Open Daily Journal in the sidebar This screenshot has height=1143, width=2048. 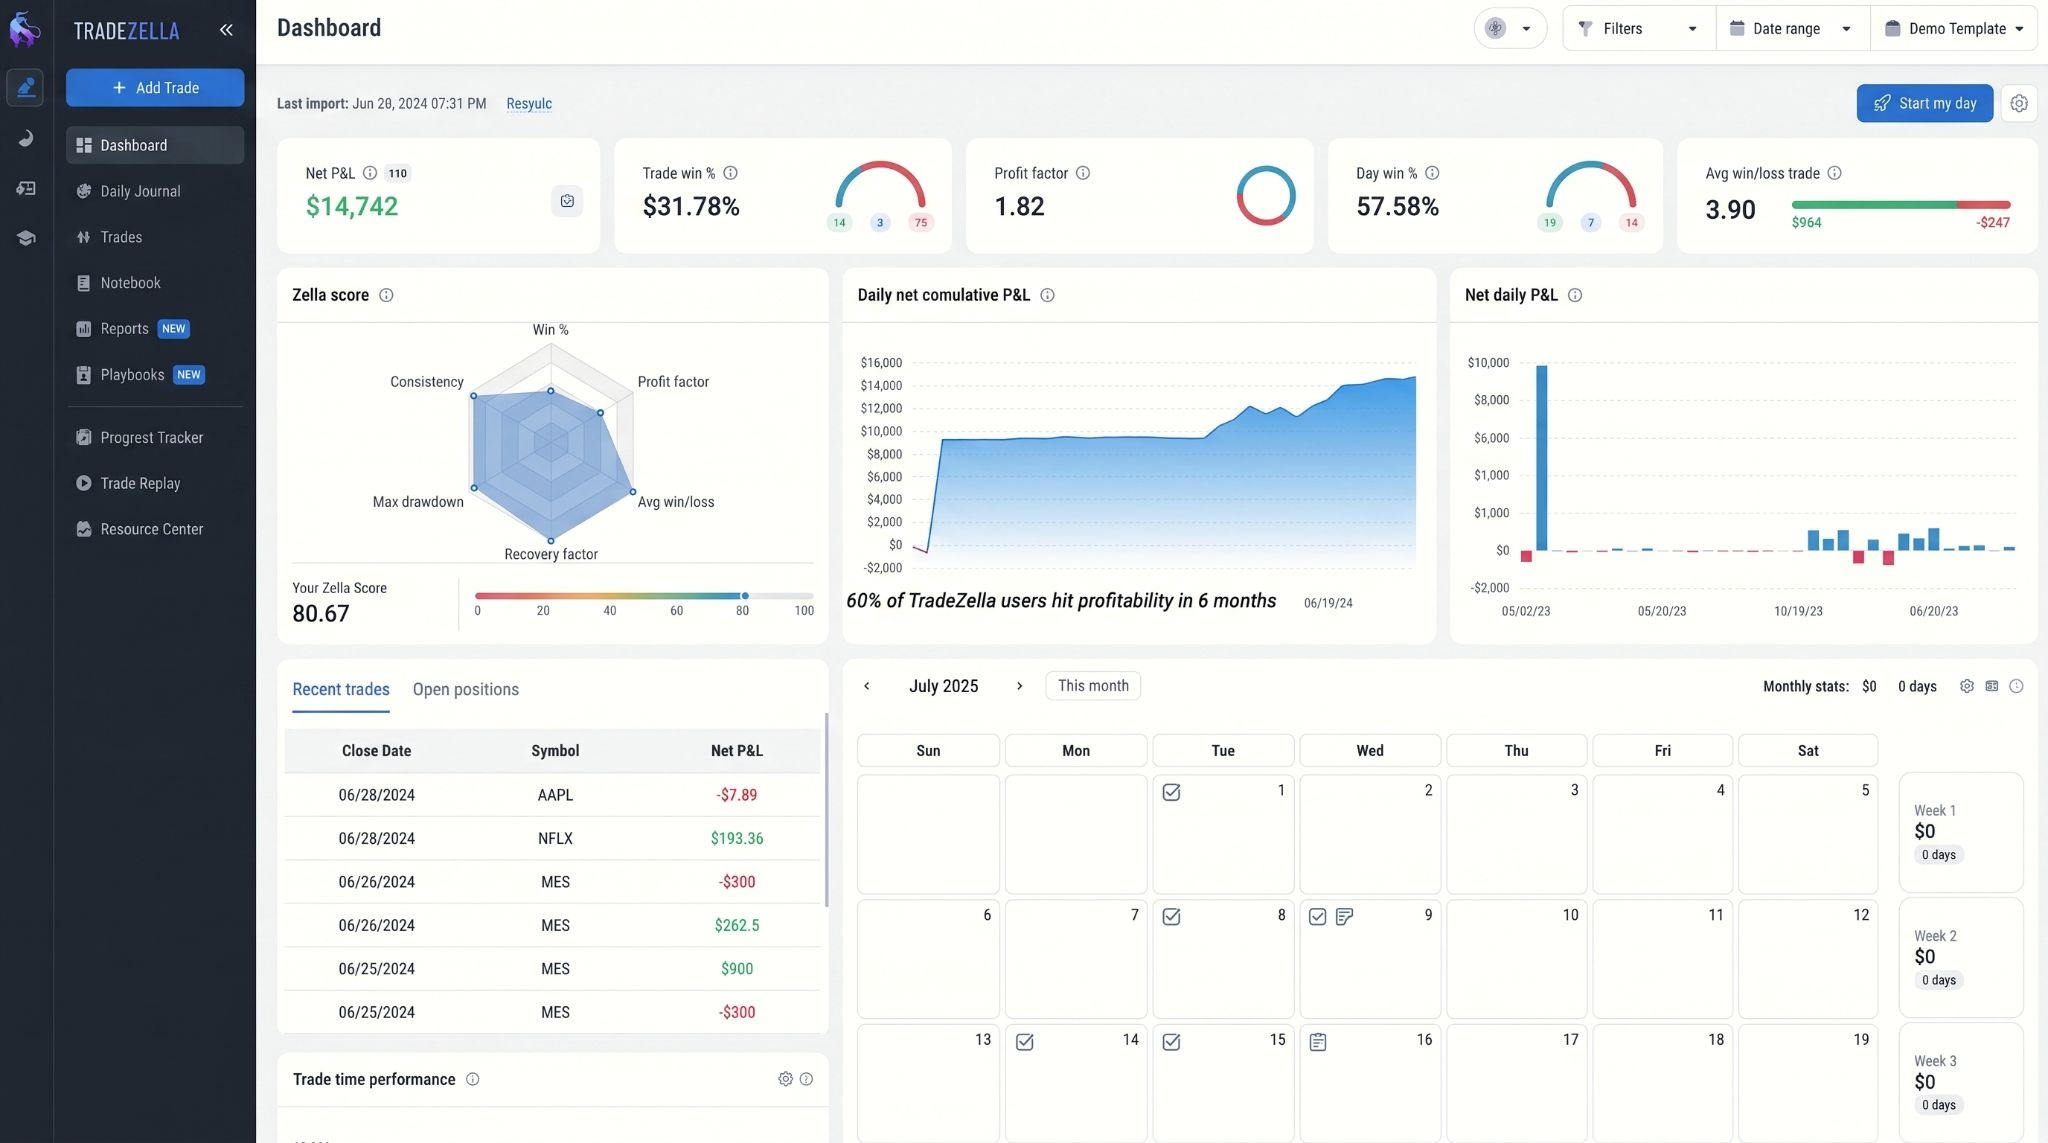coord(155,191)
